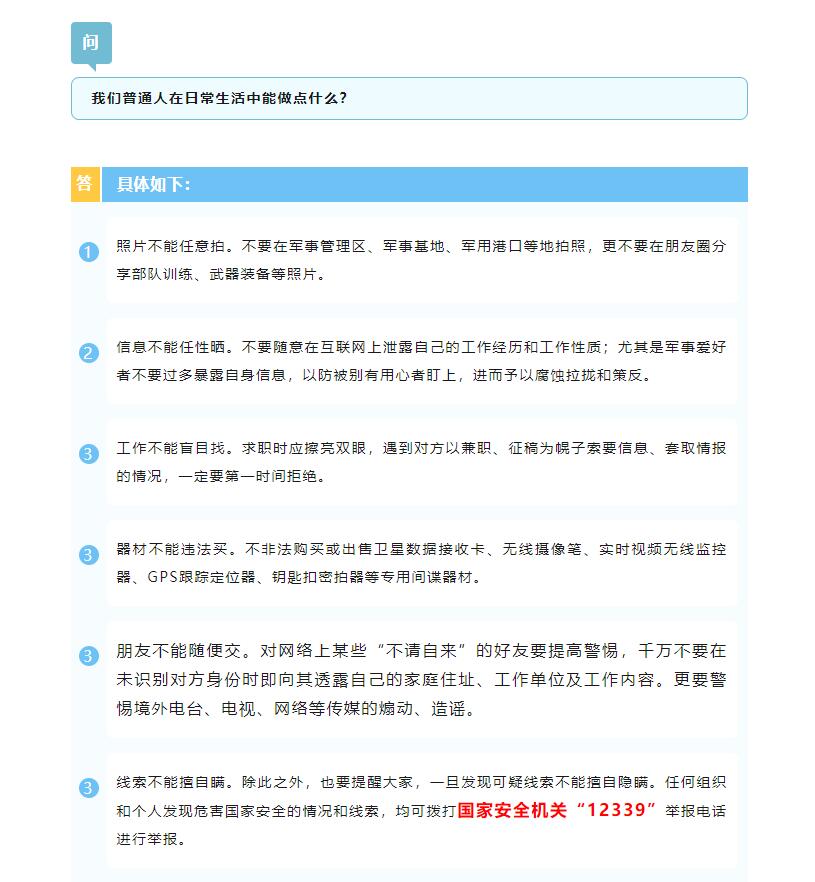Click the sentence starting 照片不能任意拍

pos(171,246)
